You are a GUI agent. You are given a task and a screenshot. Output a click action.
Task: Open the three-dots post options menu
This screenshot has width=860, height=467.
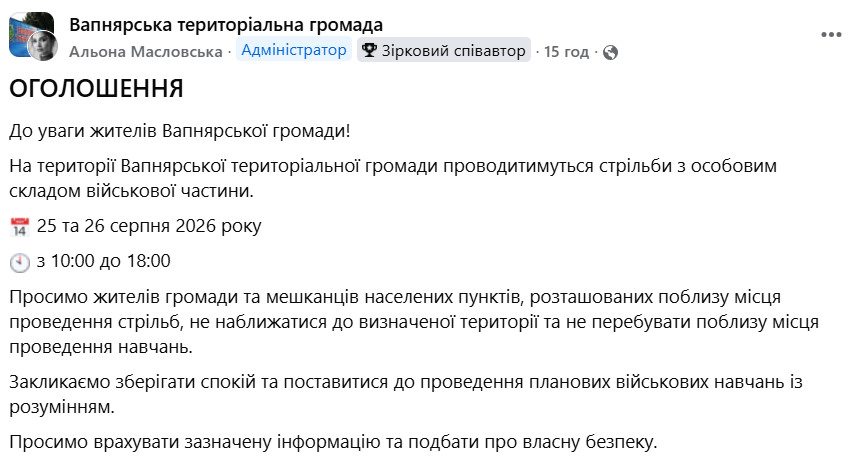point(831,35)
